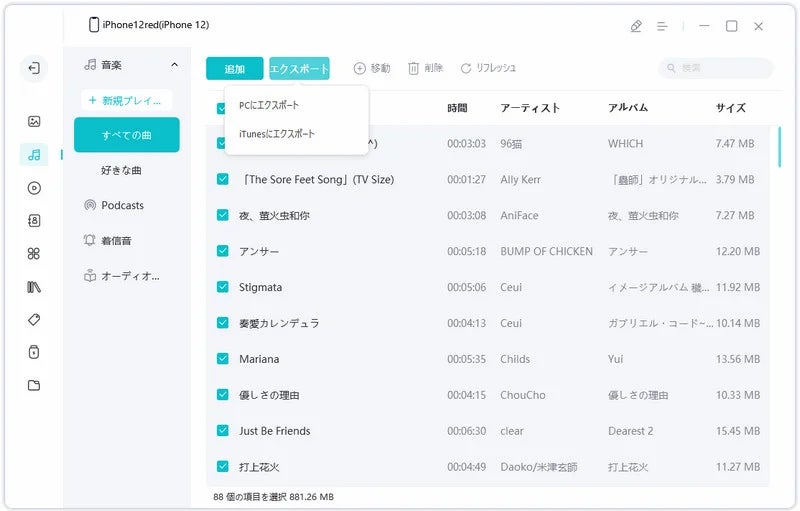
Task: Click the edit pencil icon in title bar
Action: point(636,26)
